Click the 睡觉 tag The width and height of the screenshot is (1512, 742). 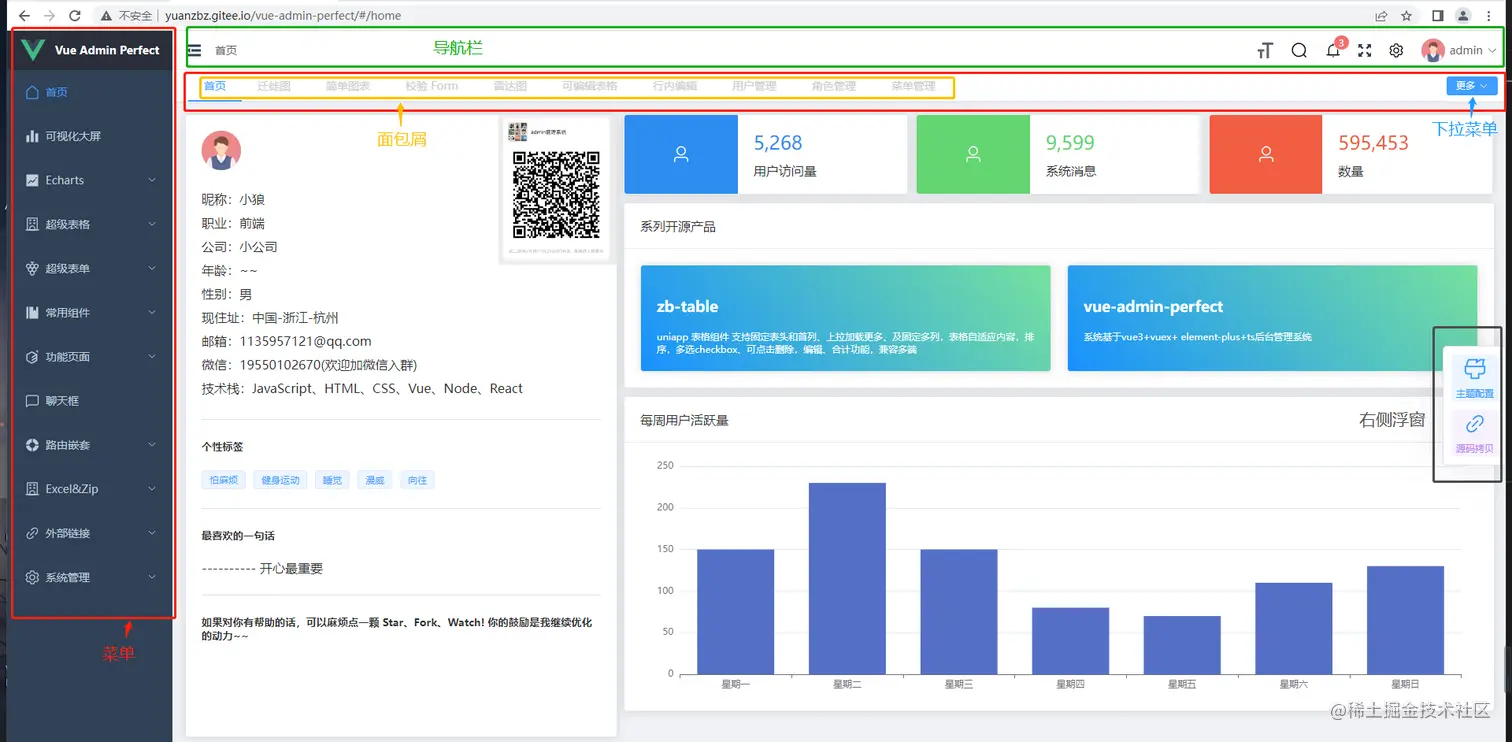tap(333, 480)
